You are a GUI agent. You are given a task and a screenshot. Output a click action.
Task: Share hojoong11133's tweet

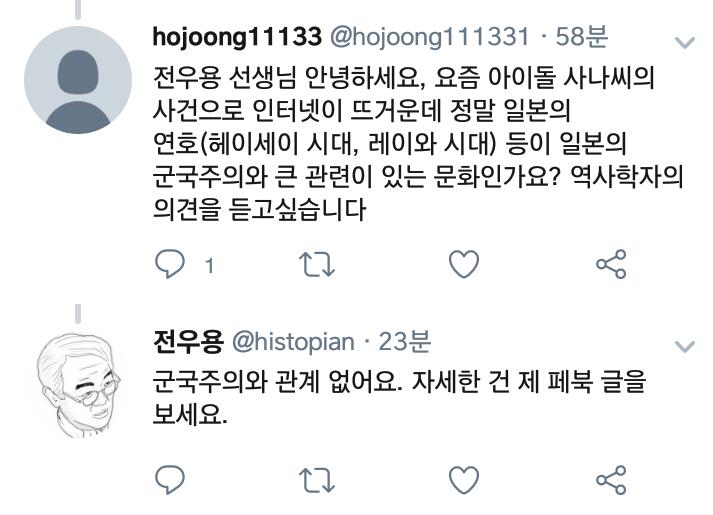[x=611, y=264]
